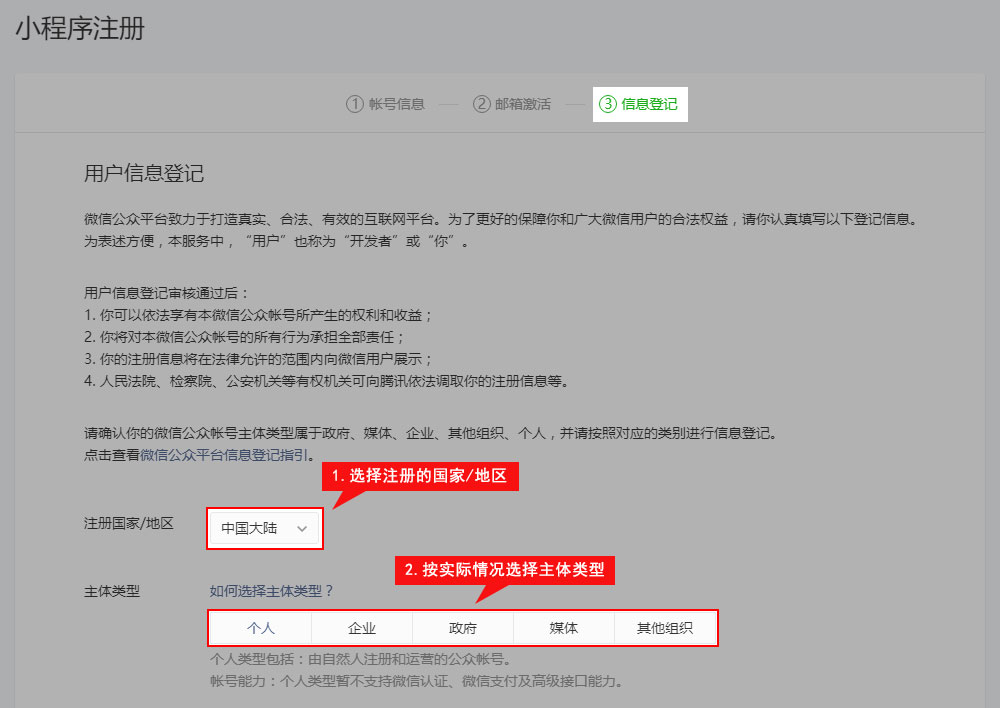Open the 中国大陆 country selection box
This screenshot has height=708, width=1000.
coord(264,528)
